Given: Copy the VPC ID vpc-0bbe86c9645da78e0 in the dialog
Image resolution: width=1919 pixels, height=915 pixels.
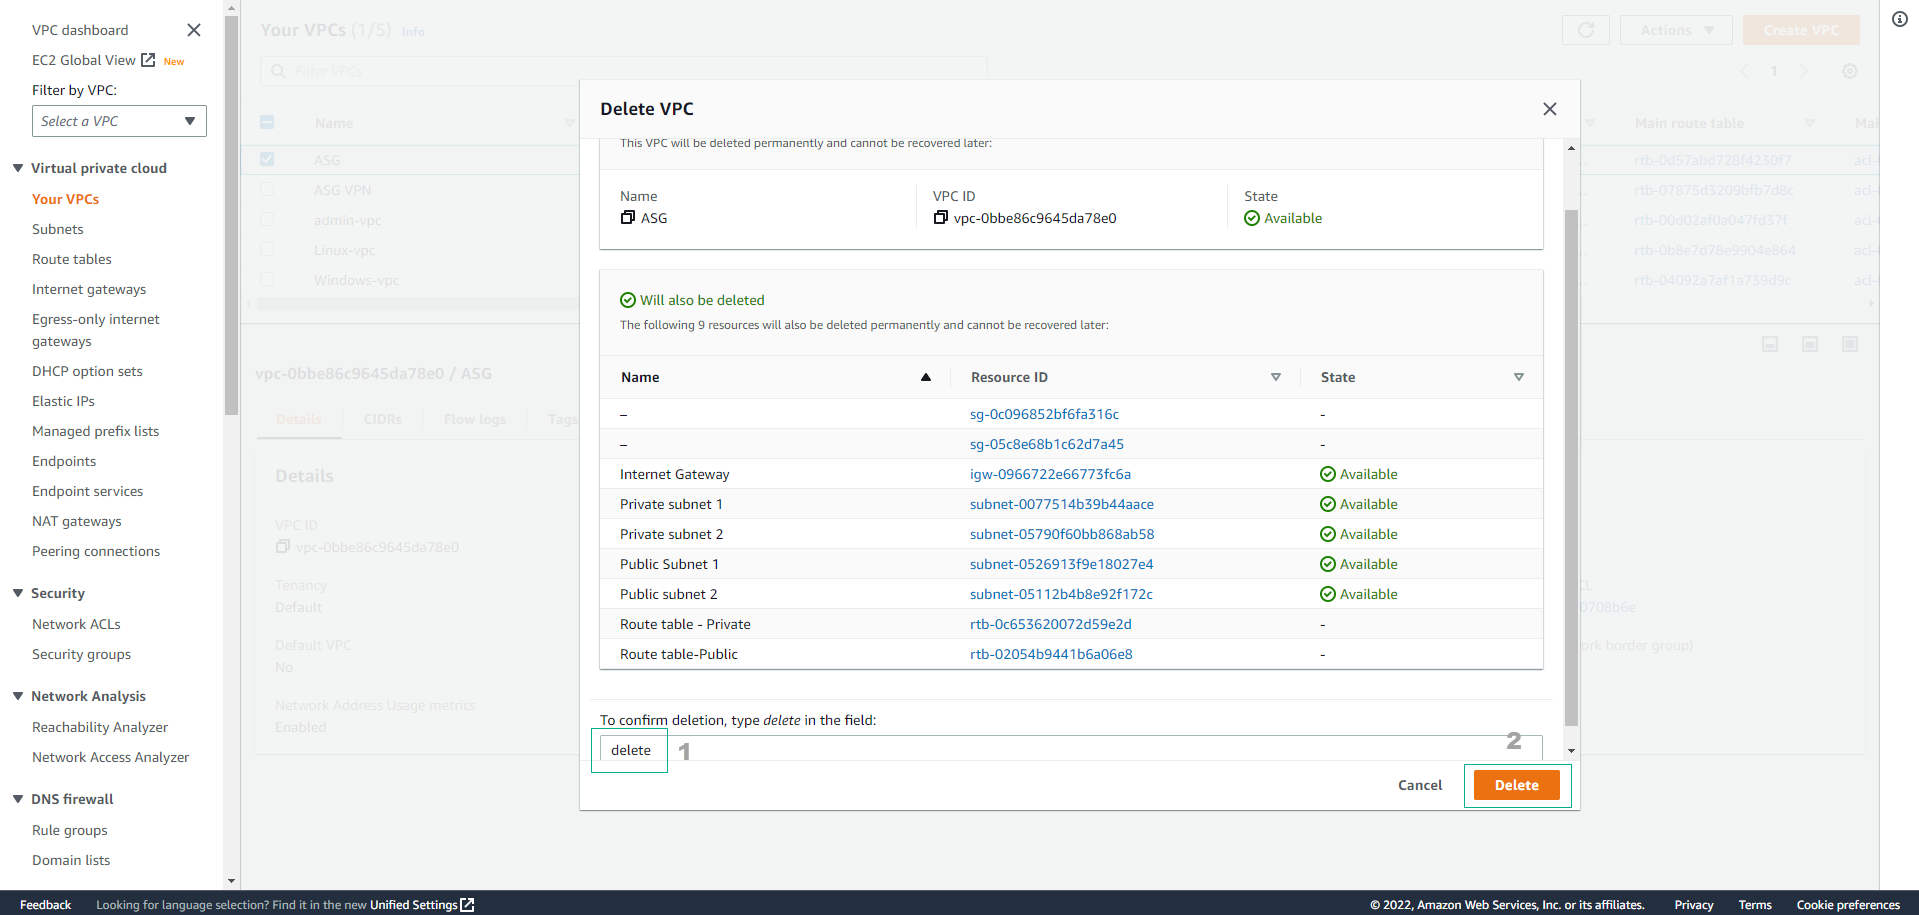Looking at the screenshot, I should pyautogui.click(x=941, y=217).
